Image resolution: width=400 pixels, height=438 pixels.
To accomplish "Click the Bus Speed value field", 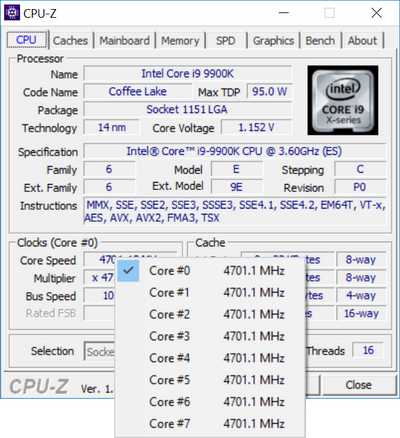I will tap(100, 296).
